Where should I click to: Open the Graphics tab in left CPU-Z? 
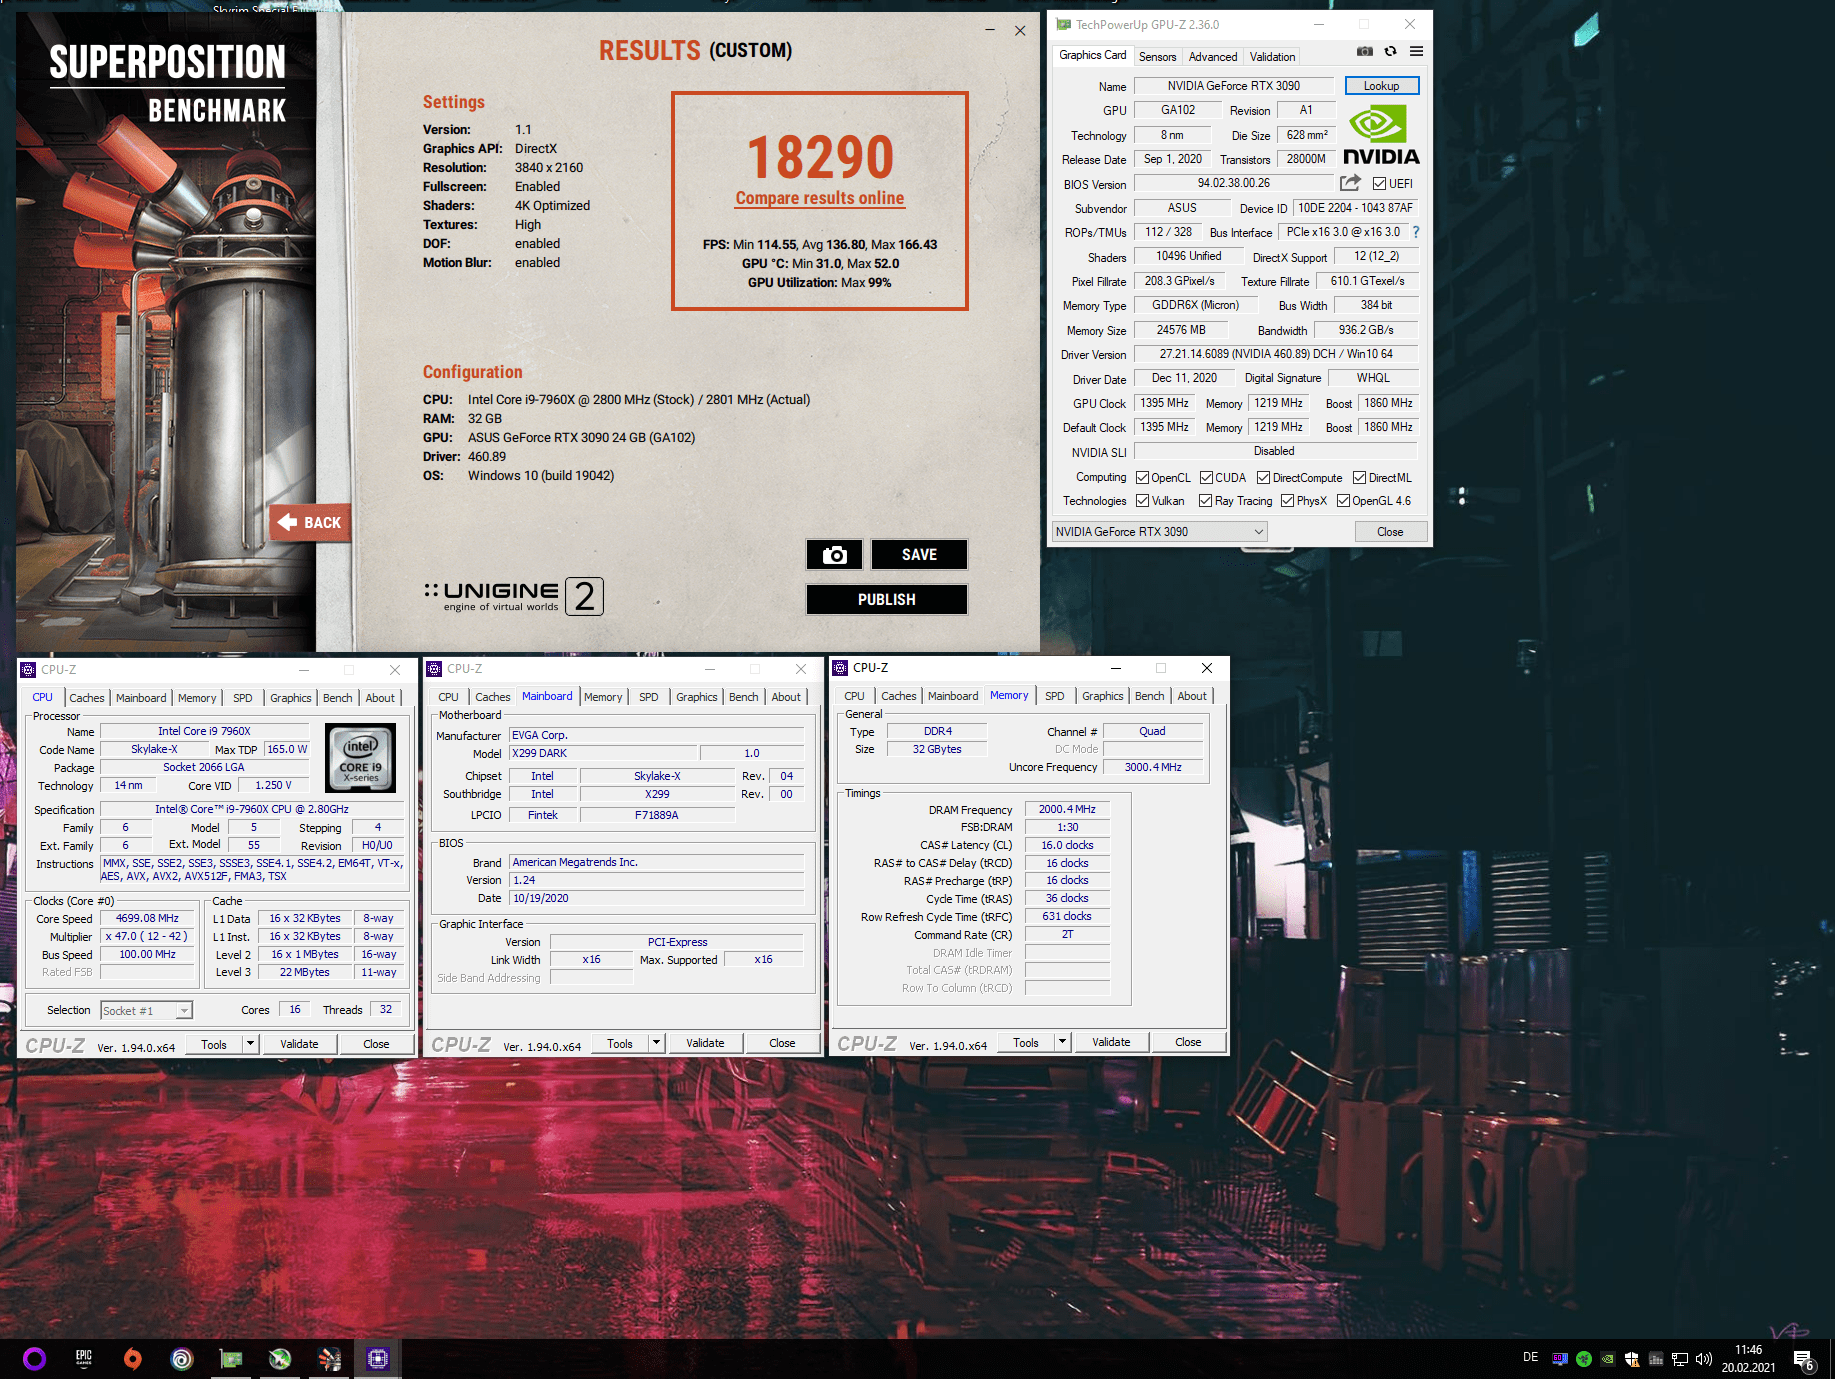pos(291,698)
